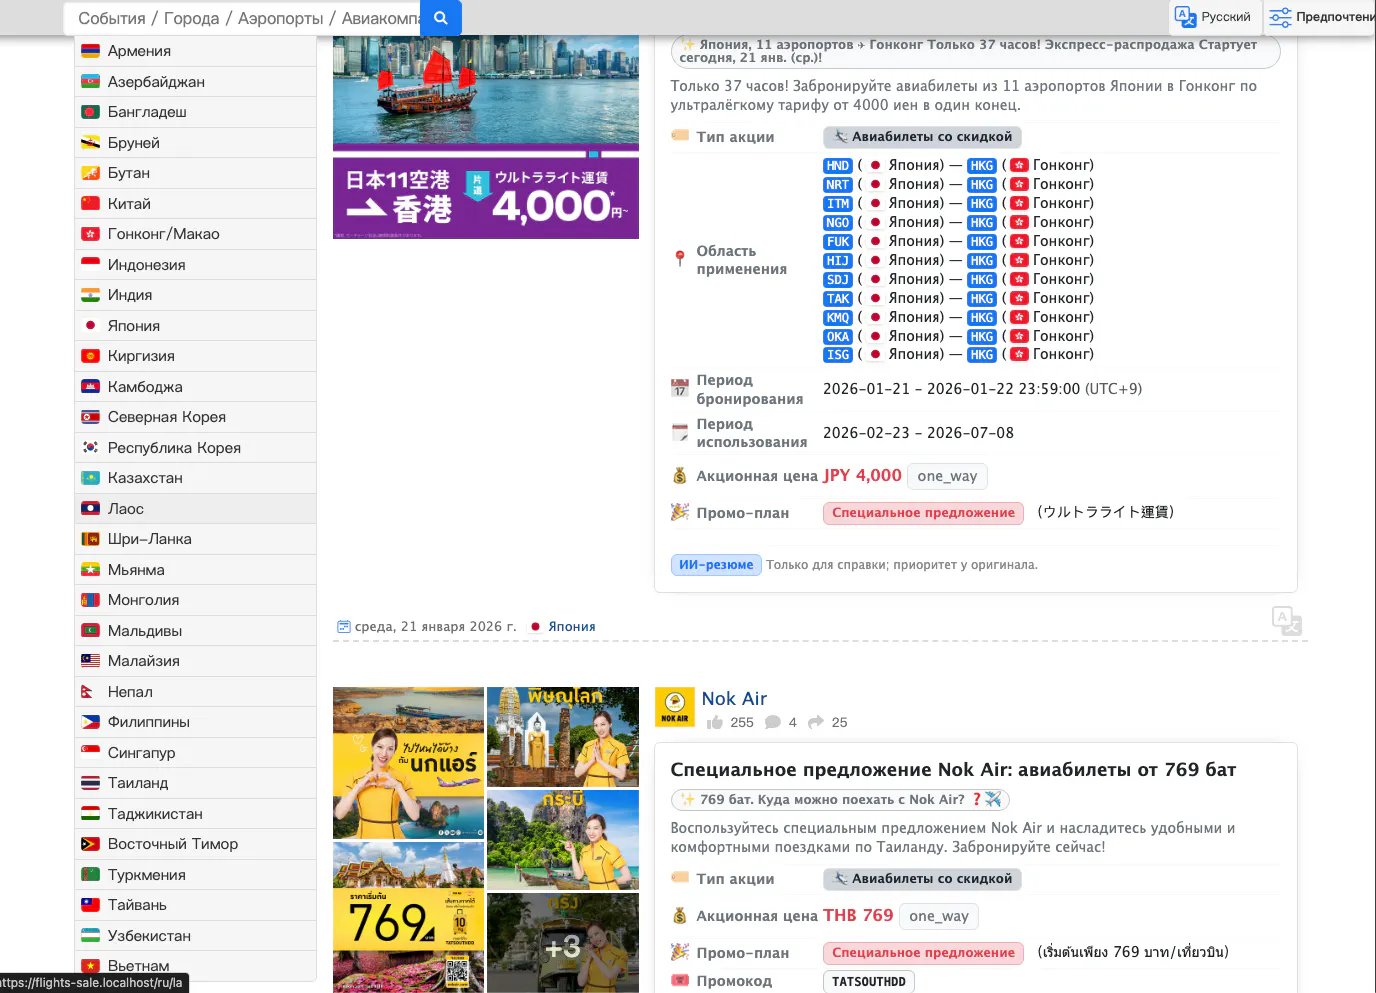Click the HND airport code badge
The image size is (1376, 993).
click(838, 166)
